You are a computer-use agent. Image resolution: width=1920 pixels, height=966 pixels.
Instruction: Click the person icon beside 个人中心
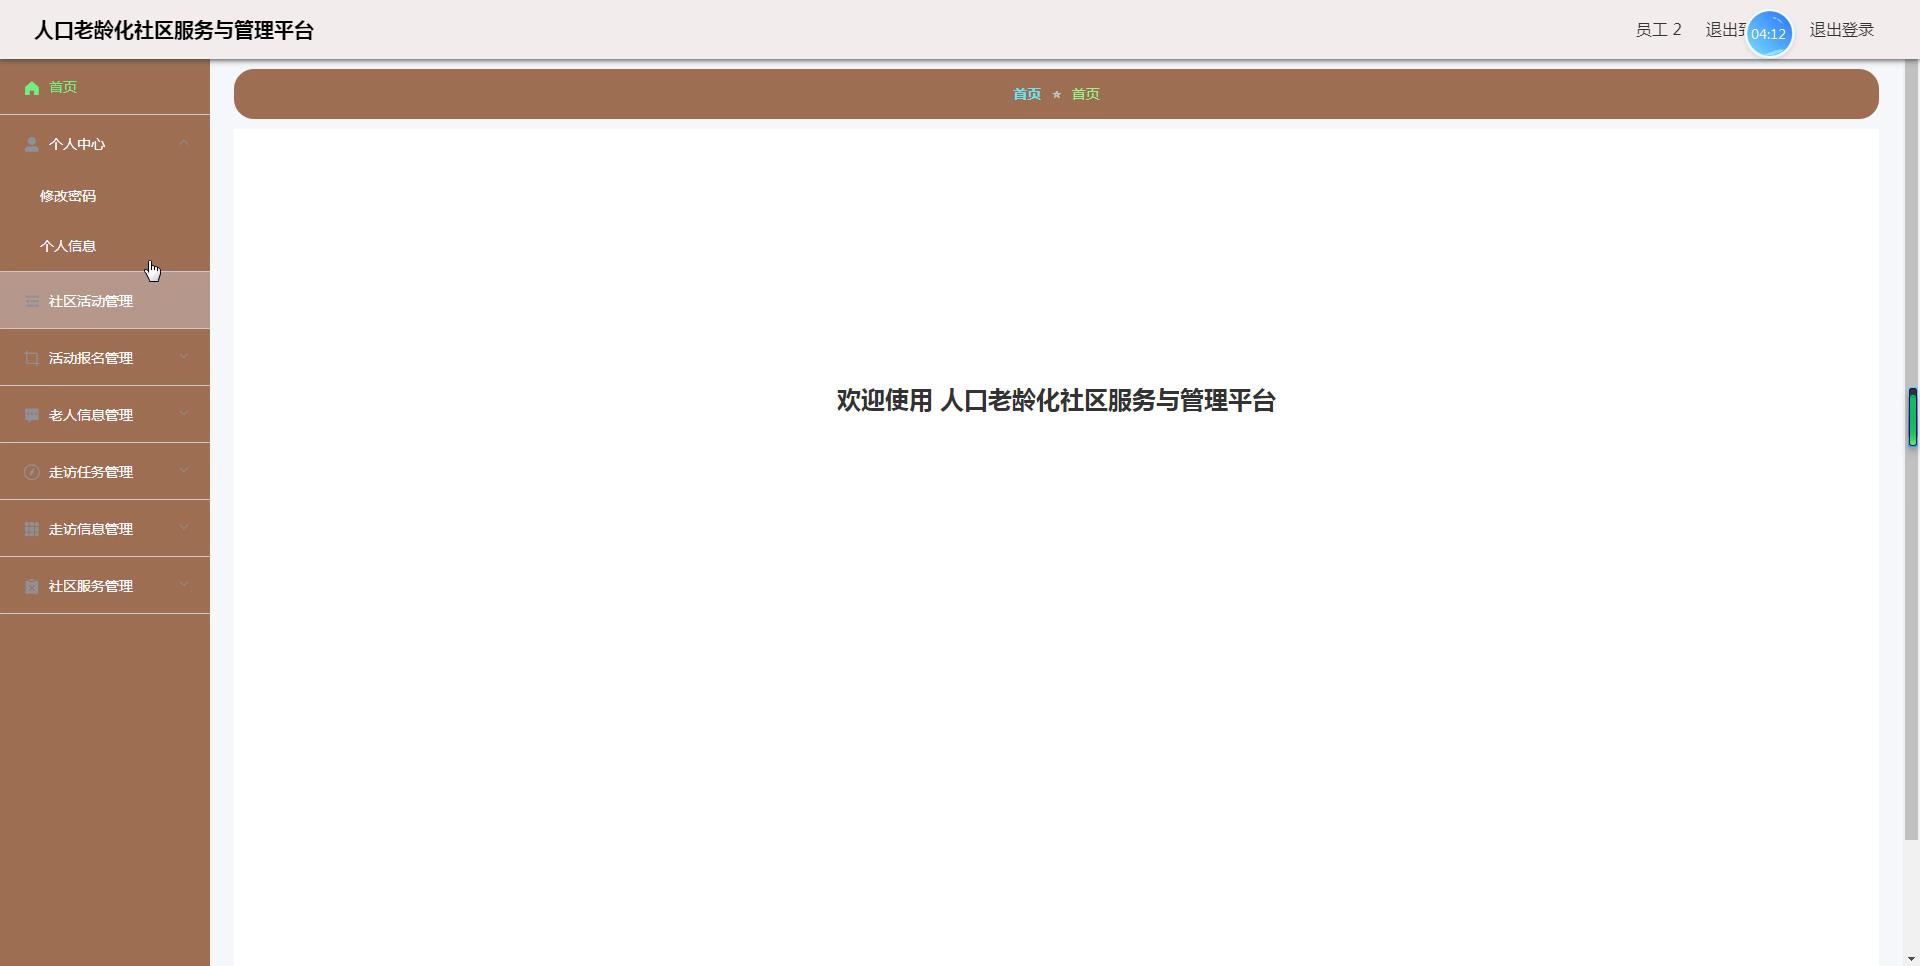coord(32,145)
